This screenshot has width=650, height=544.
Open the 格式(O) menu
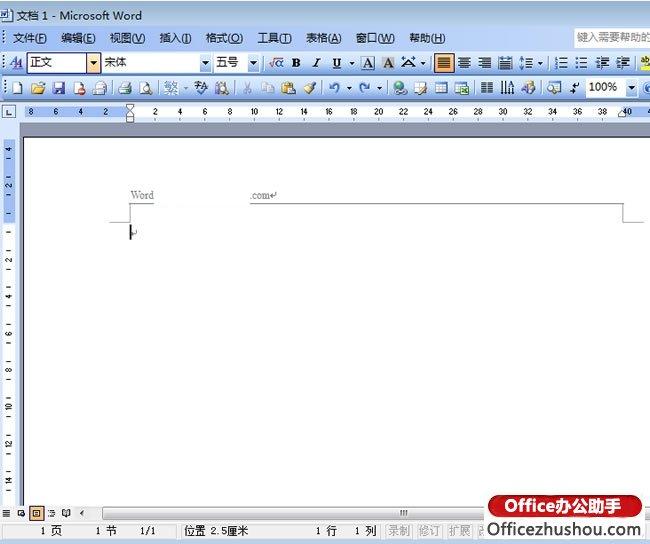[x=223, y=38]
